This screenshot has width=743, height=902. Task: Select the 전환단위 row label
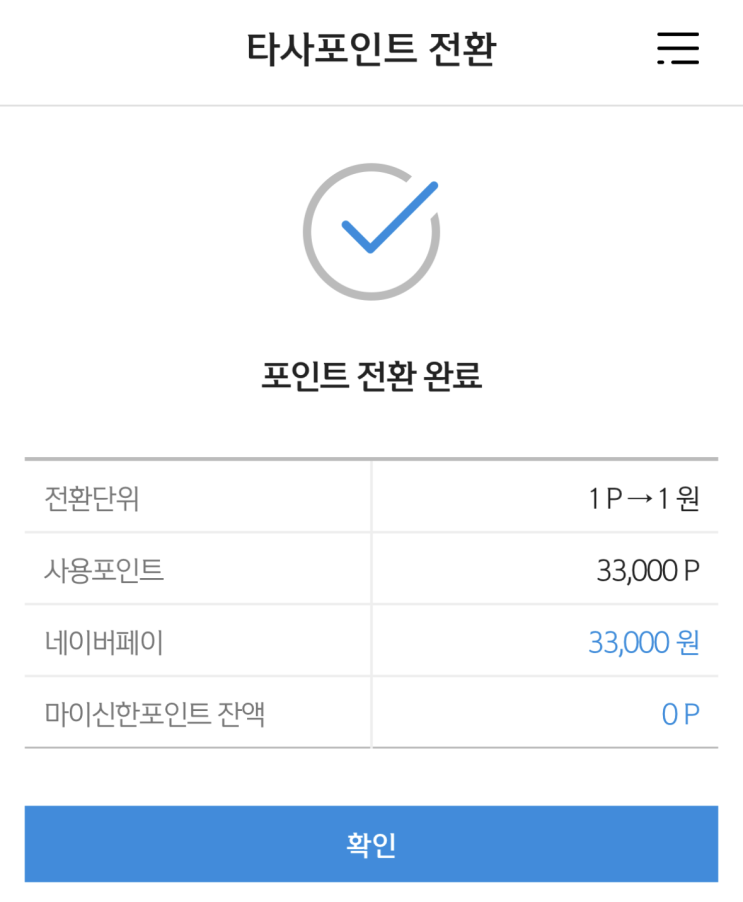(92, 498)
